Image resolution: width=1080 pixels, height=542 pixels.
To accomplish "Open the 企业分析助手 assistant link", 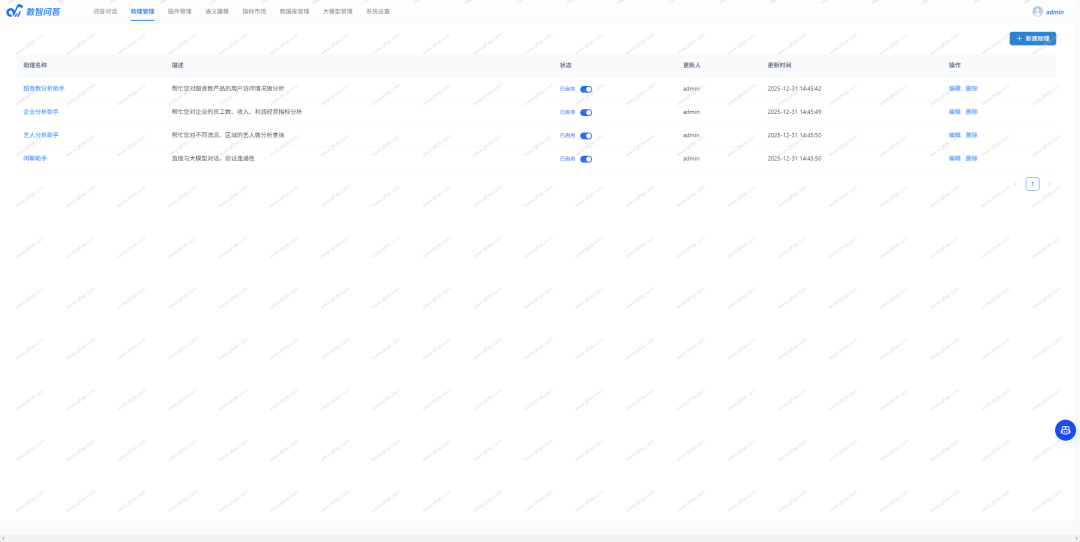I will (41, 112).
